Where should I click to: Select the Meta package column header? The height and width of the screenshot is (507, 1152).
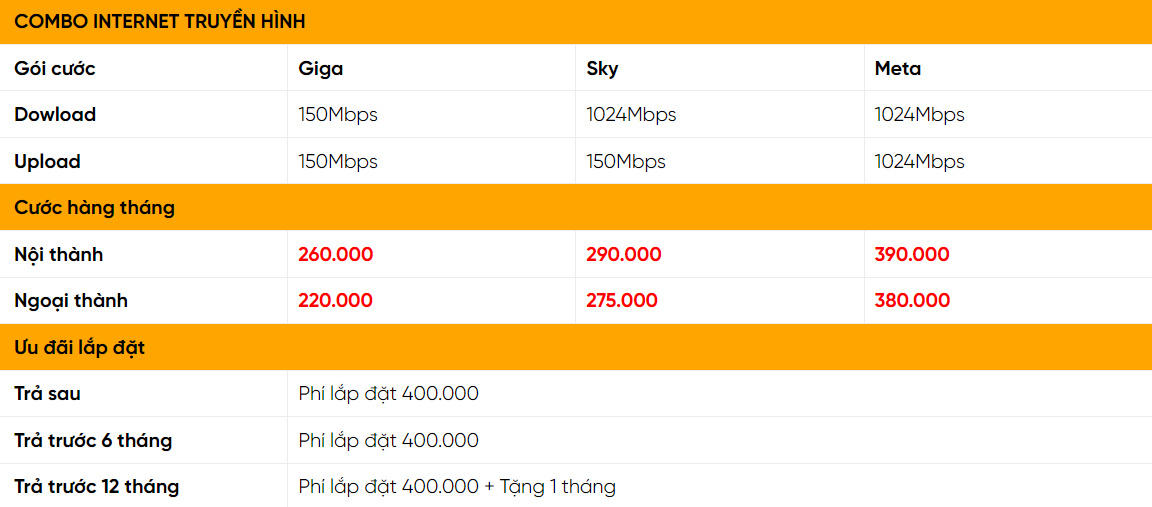coord(897,68)
